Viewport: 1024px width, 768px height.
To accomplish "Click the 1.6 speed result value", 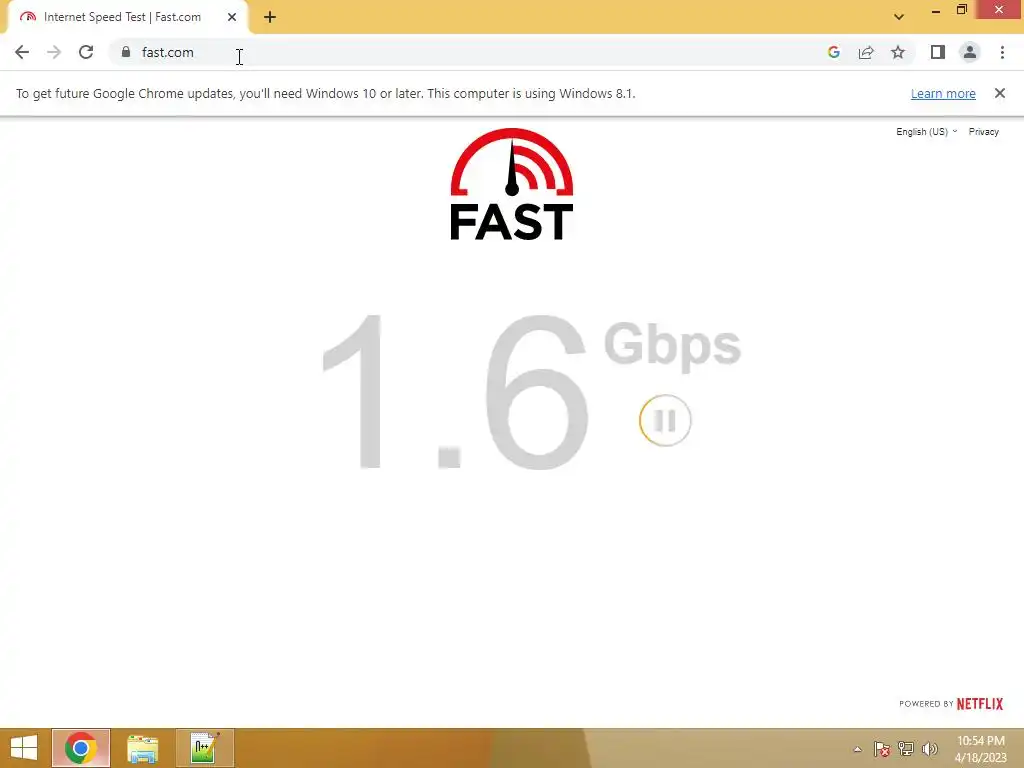I will click(x=456, y=392).
